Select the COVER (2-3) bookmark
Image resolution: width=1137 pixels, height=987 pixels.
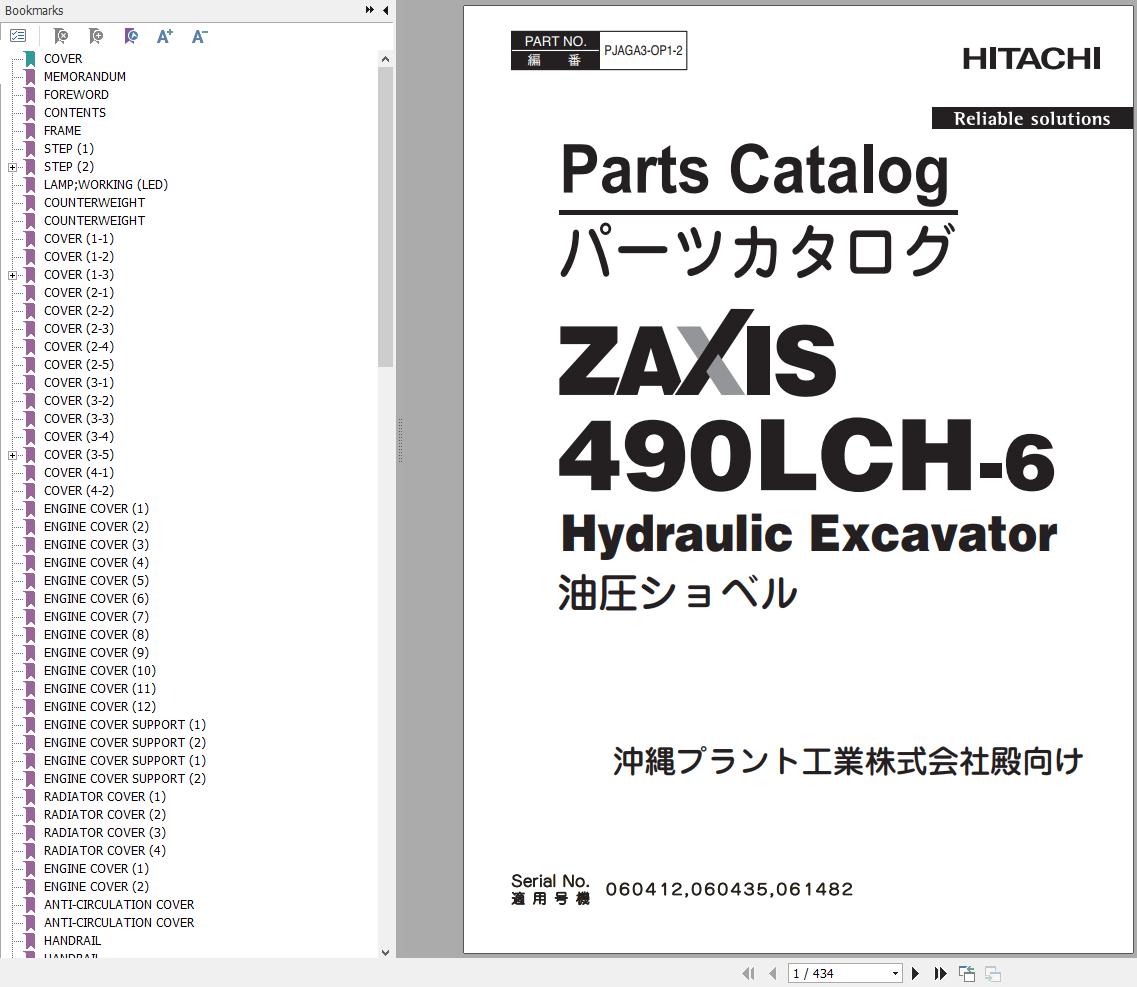click(79, 329)
